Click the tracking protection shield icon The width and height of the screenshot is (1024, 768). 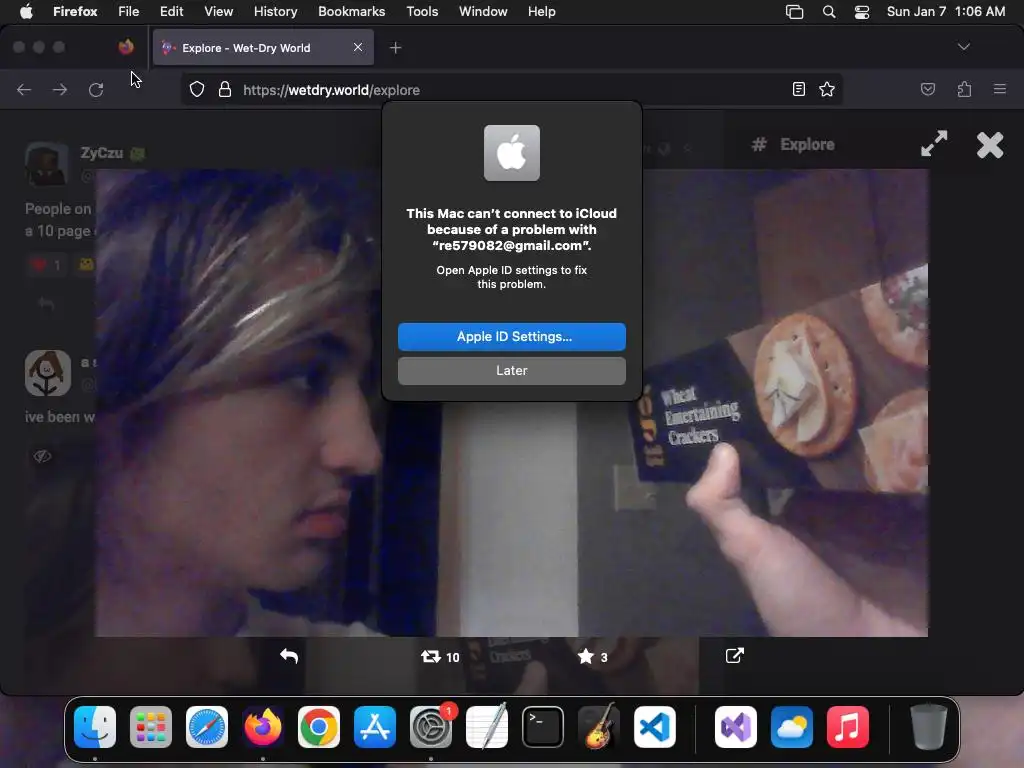(x=197, y=89)
